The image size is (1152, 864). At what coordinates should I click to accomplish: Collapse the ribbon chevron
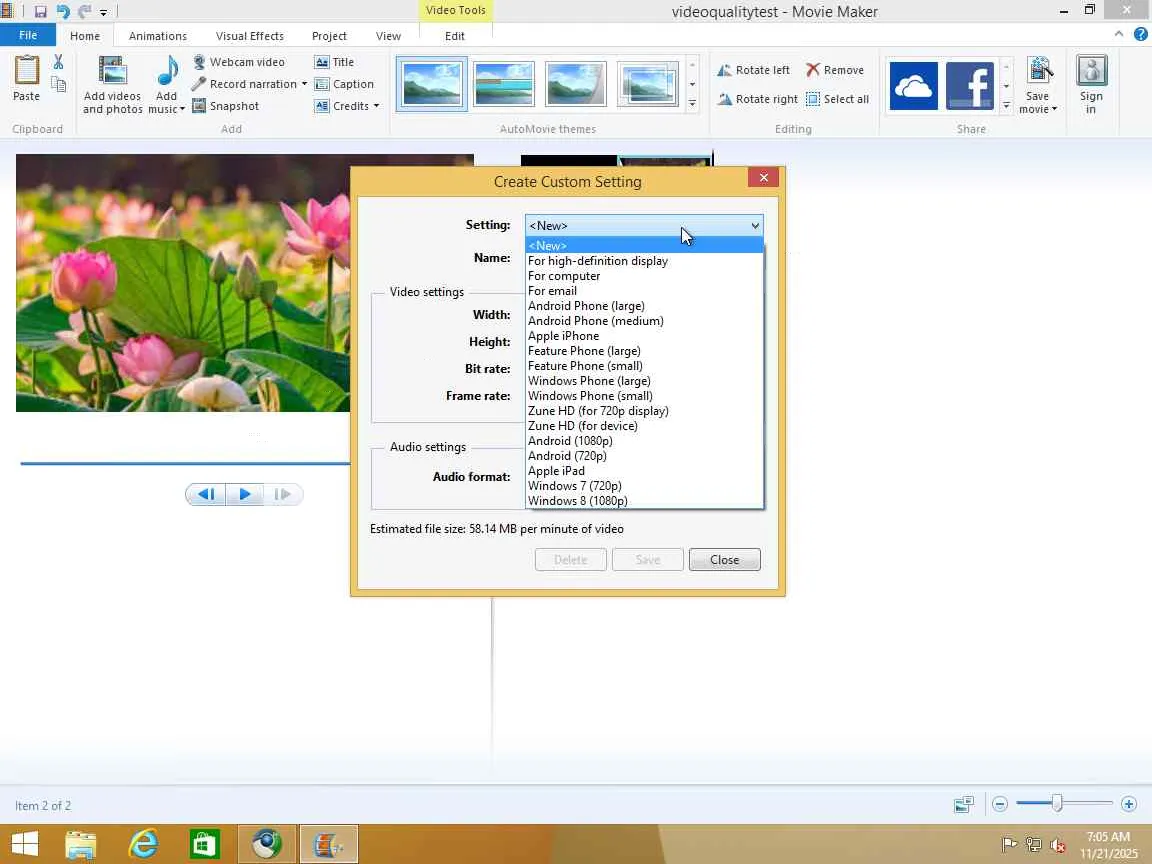1119,34
